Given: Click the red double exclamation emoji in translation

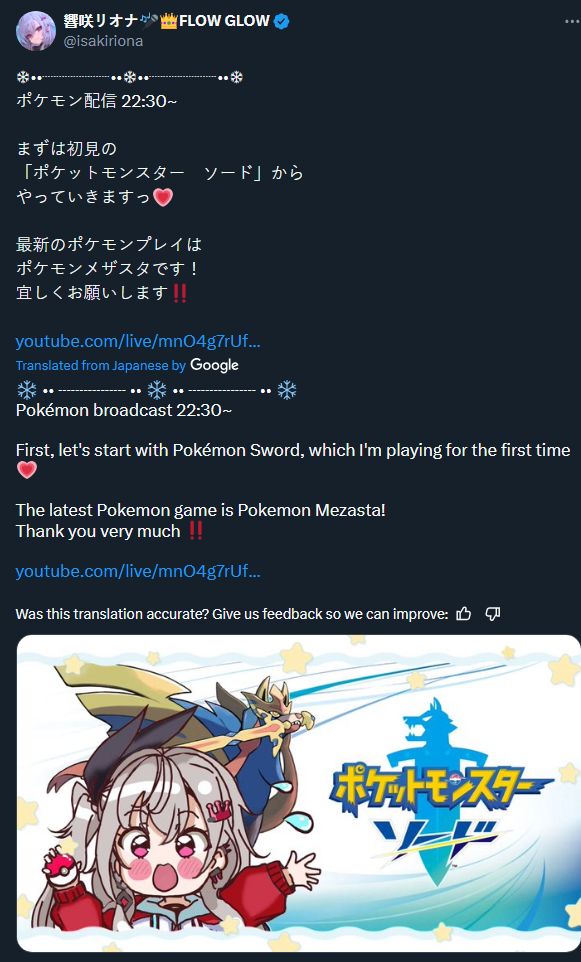Looking at the screenshot, I should click(196, 531).
